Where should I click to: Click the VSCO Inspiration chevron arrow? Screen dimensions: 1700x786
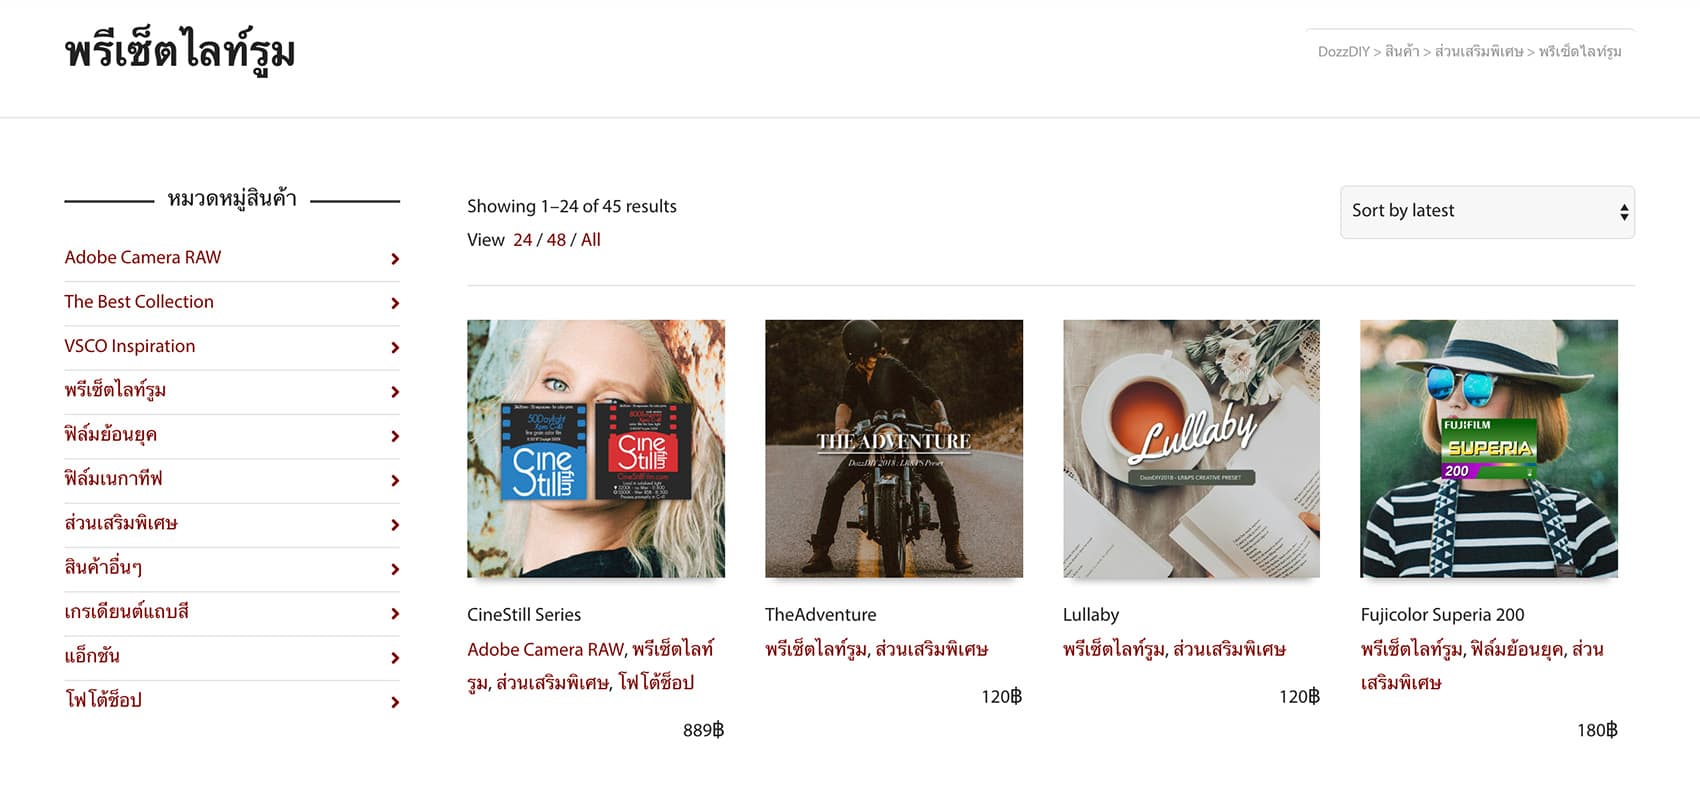coord(395,347)
